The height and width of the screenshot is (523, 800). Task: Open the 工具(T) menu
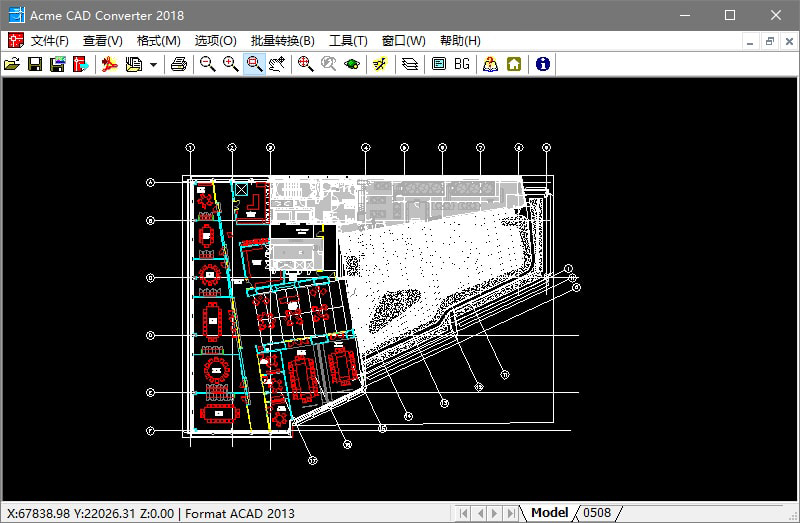point(348,40)
